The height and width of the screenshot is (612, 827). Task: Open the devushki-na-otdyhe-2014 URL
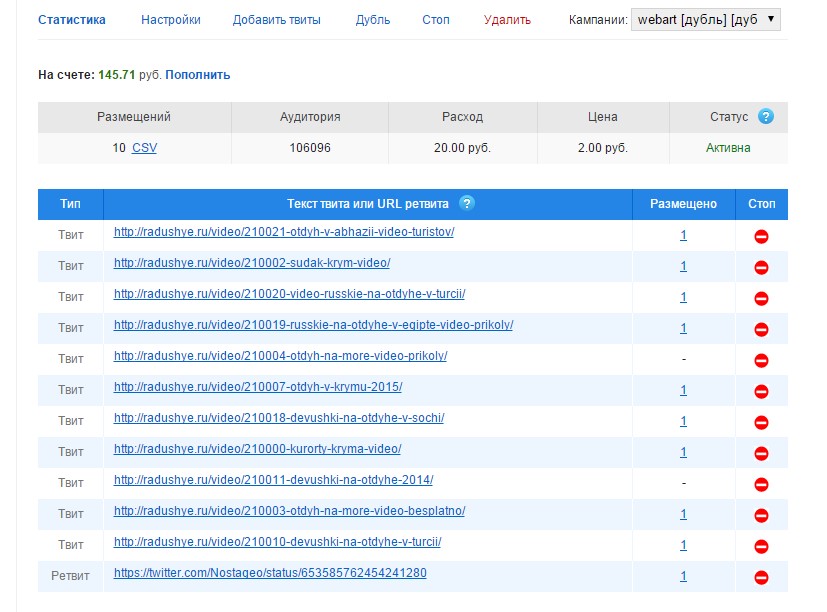[274, 480]
